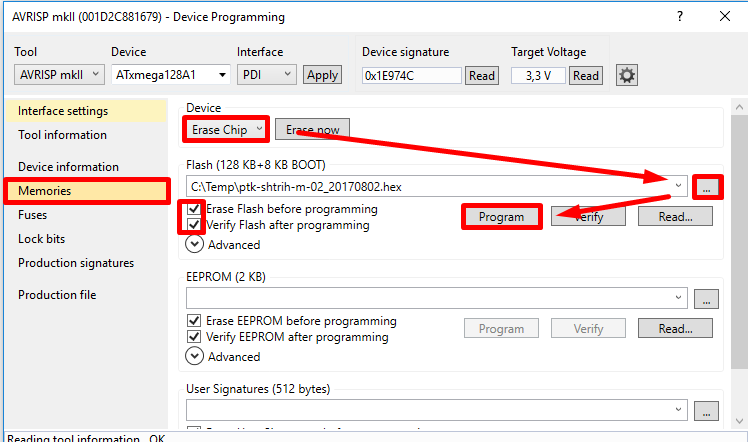Image resolution: width=748 pixels, height=442 pixels.
Task: Select Fuses in the sidebar
Action: tap(33, 215)
